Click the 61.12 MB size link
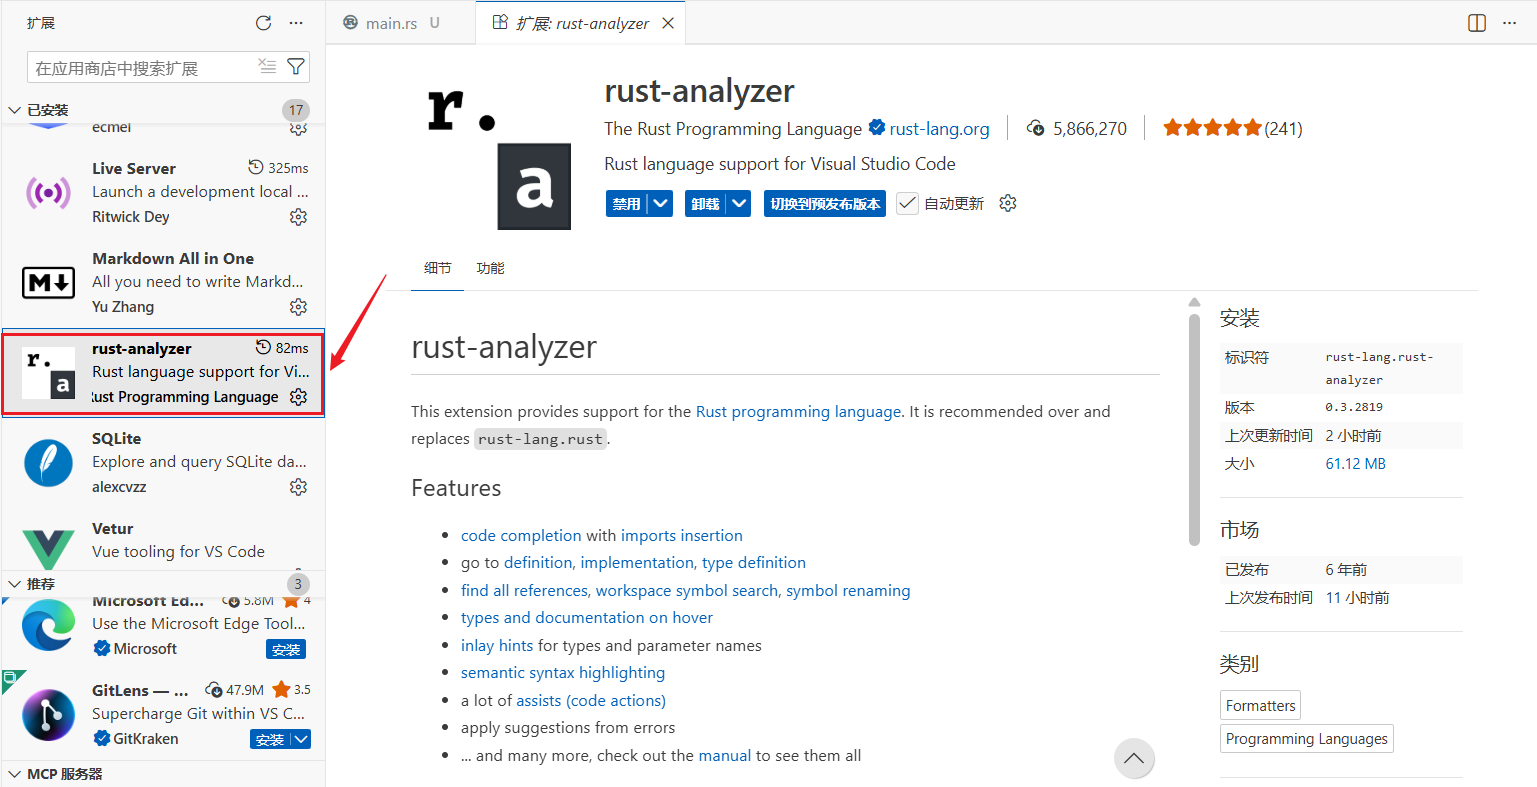 (x=1355, y=464)
